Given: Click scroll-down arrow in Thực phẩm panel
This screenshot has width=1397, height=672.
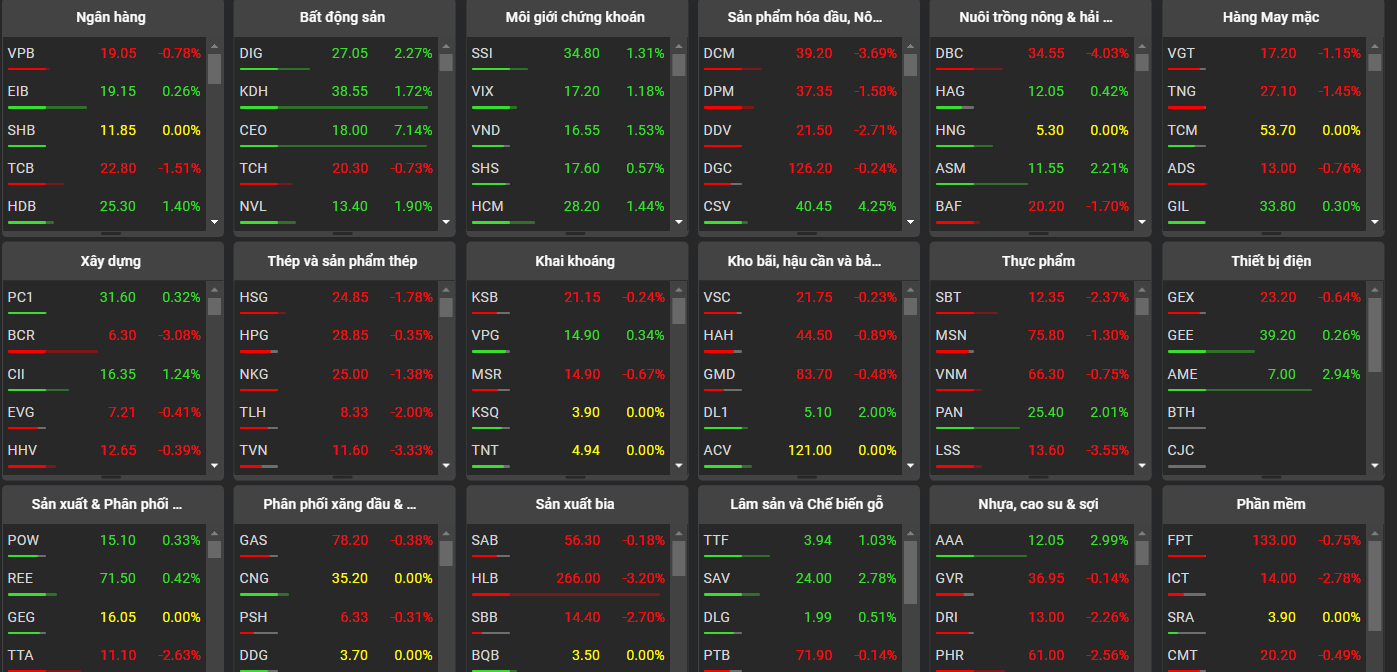Looking at the screenshot, I should point(1142,464).
